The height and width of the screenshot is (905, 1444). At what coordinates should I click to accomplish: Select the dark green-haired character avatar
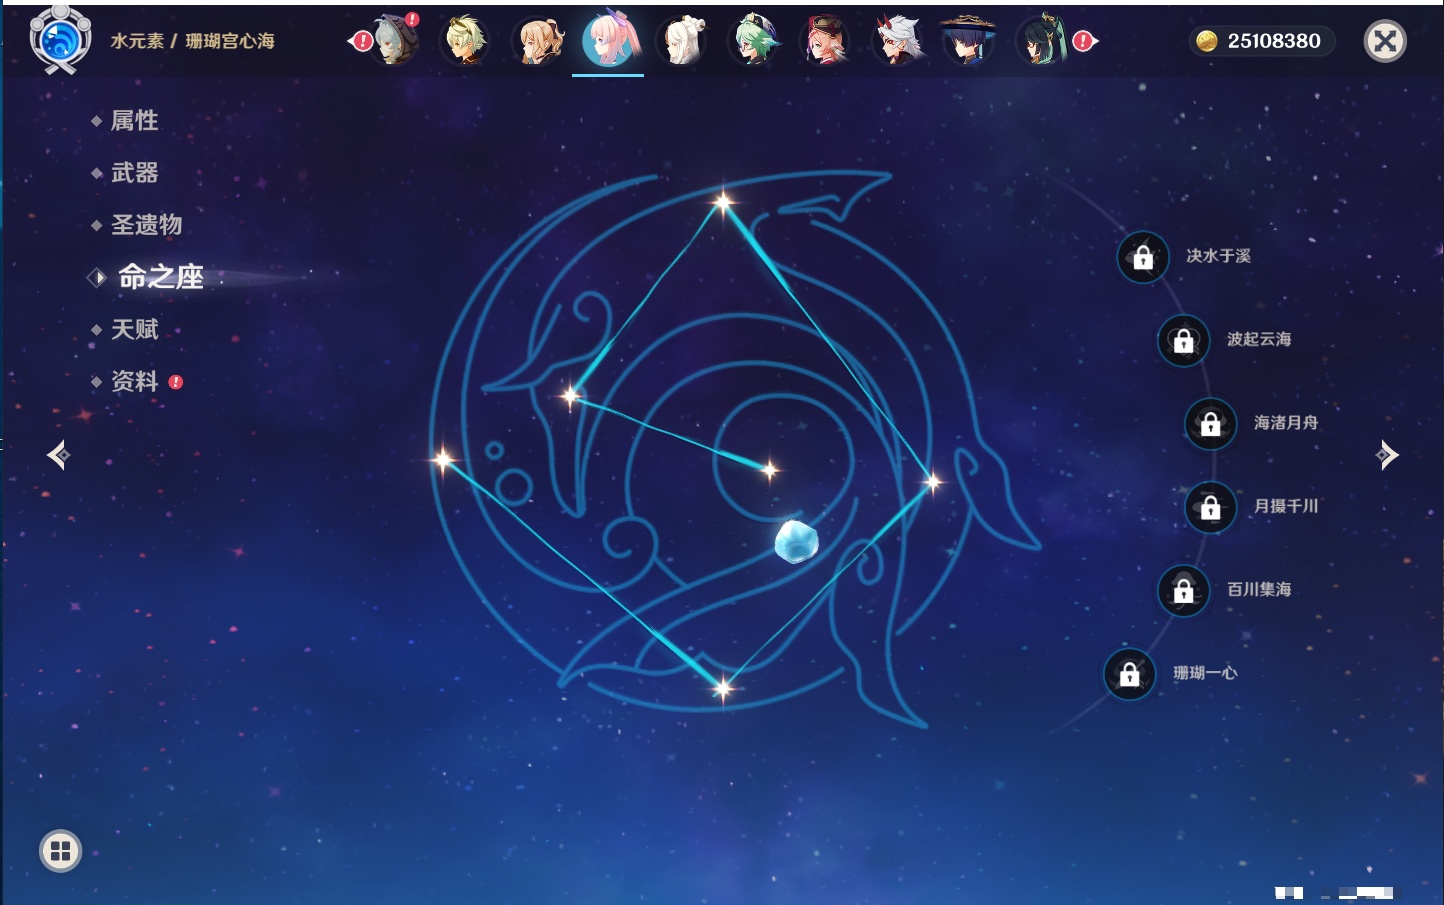(1041, 40)
